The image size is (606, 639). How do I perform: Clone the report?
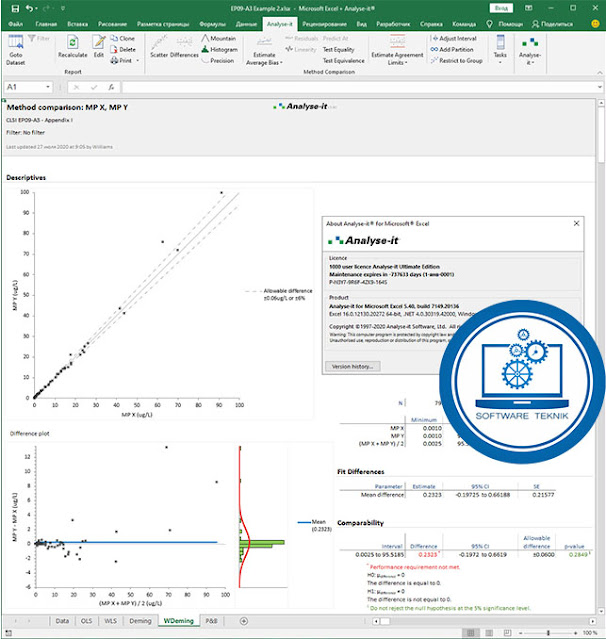122,38
